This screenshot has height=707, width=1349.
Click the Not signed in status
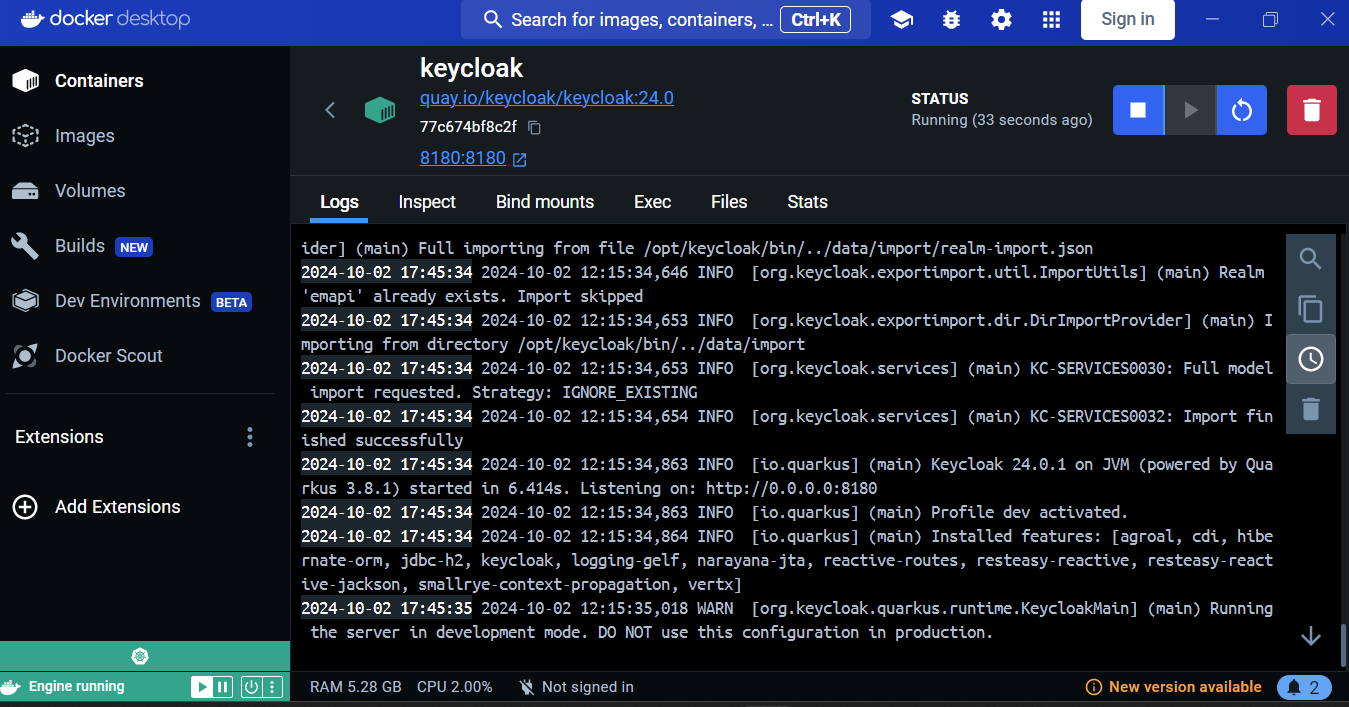(x=576, y=687)
